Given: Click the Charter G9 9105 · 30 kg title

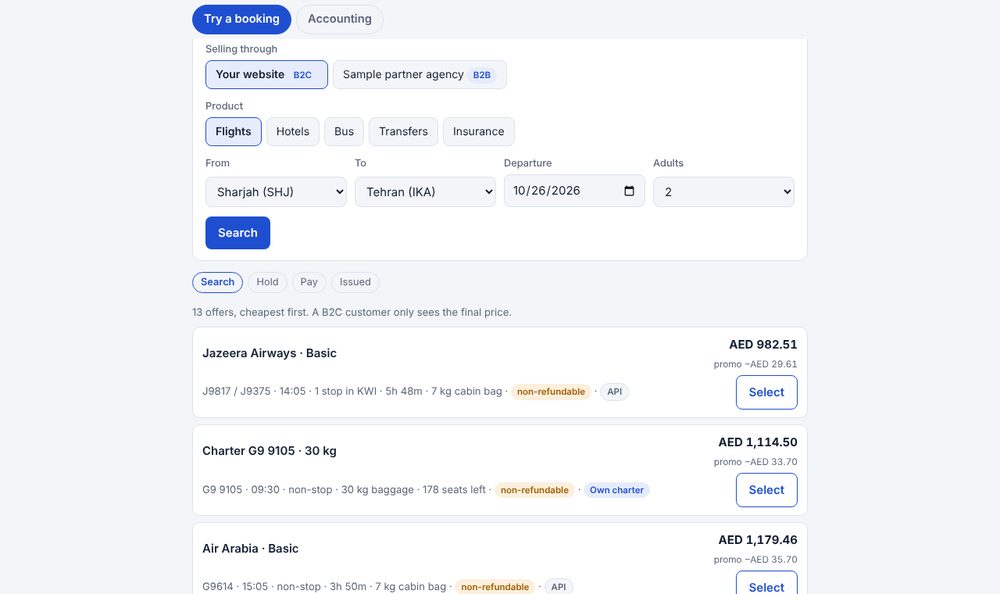Looking at the screenshot, I should pyautogui.click(x=269, y=451).
